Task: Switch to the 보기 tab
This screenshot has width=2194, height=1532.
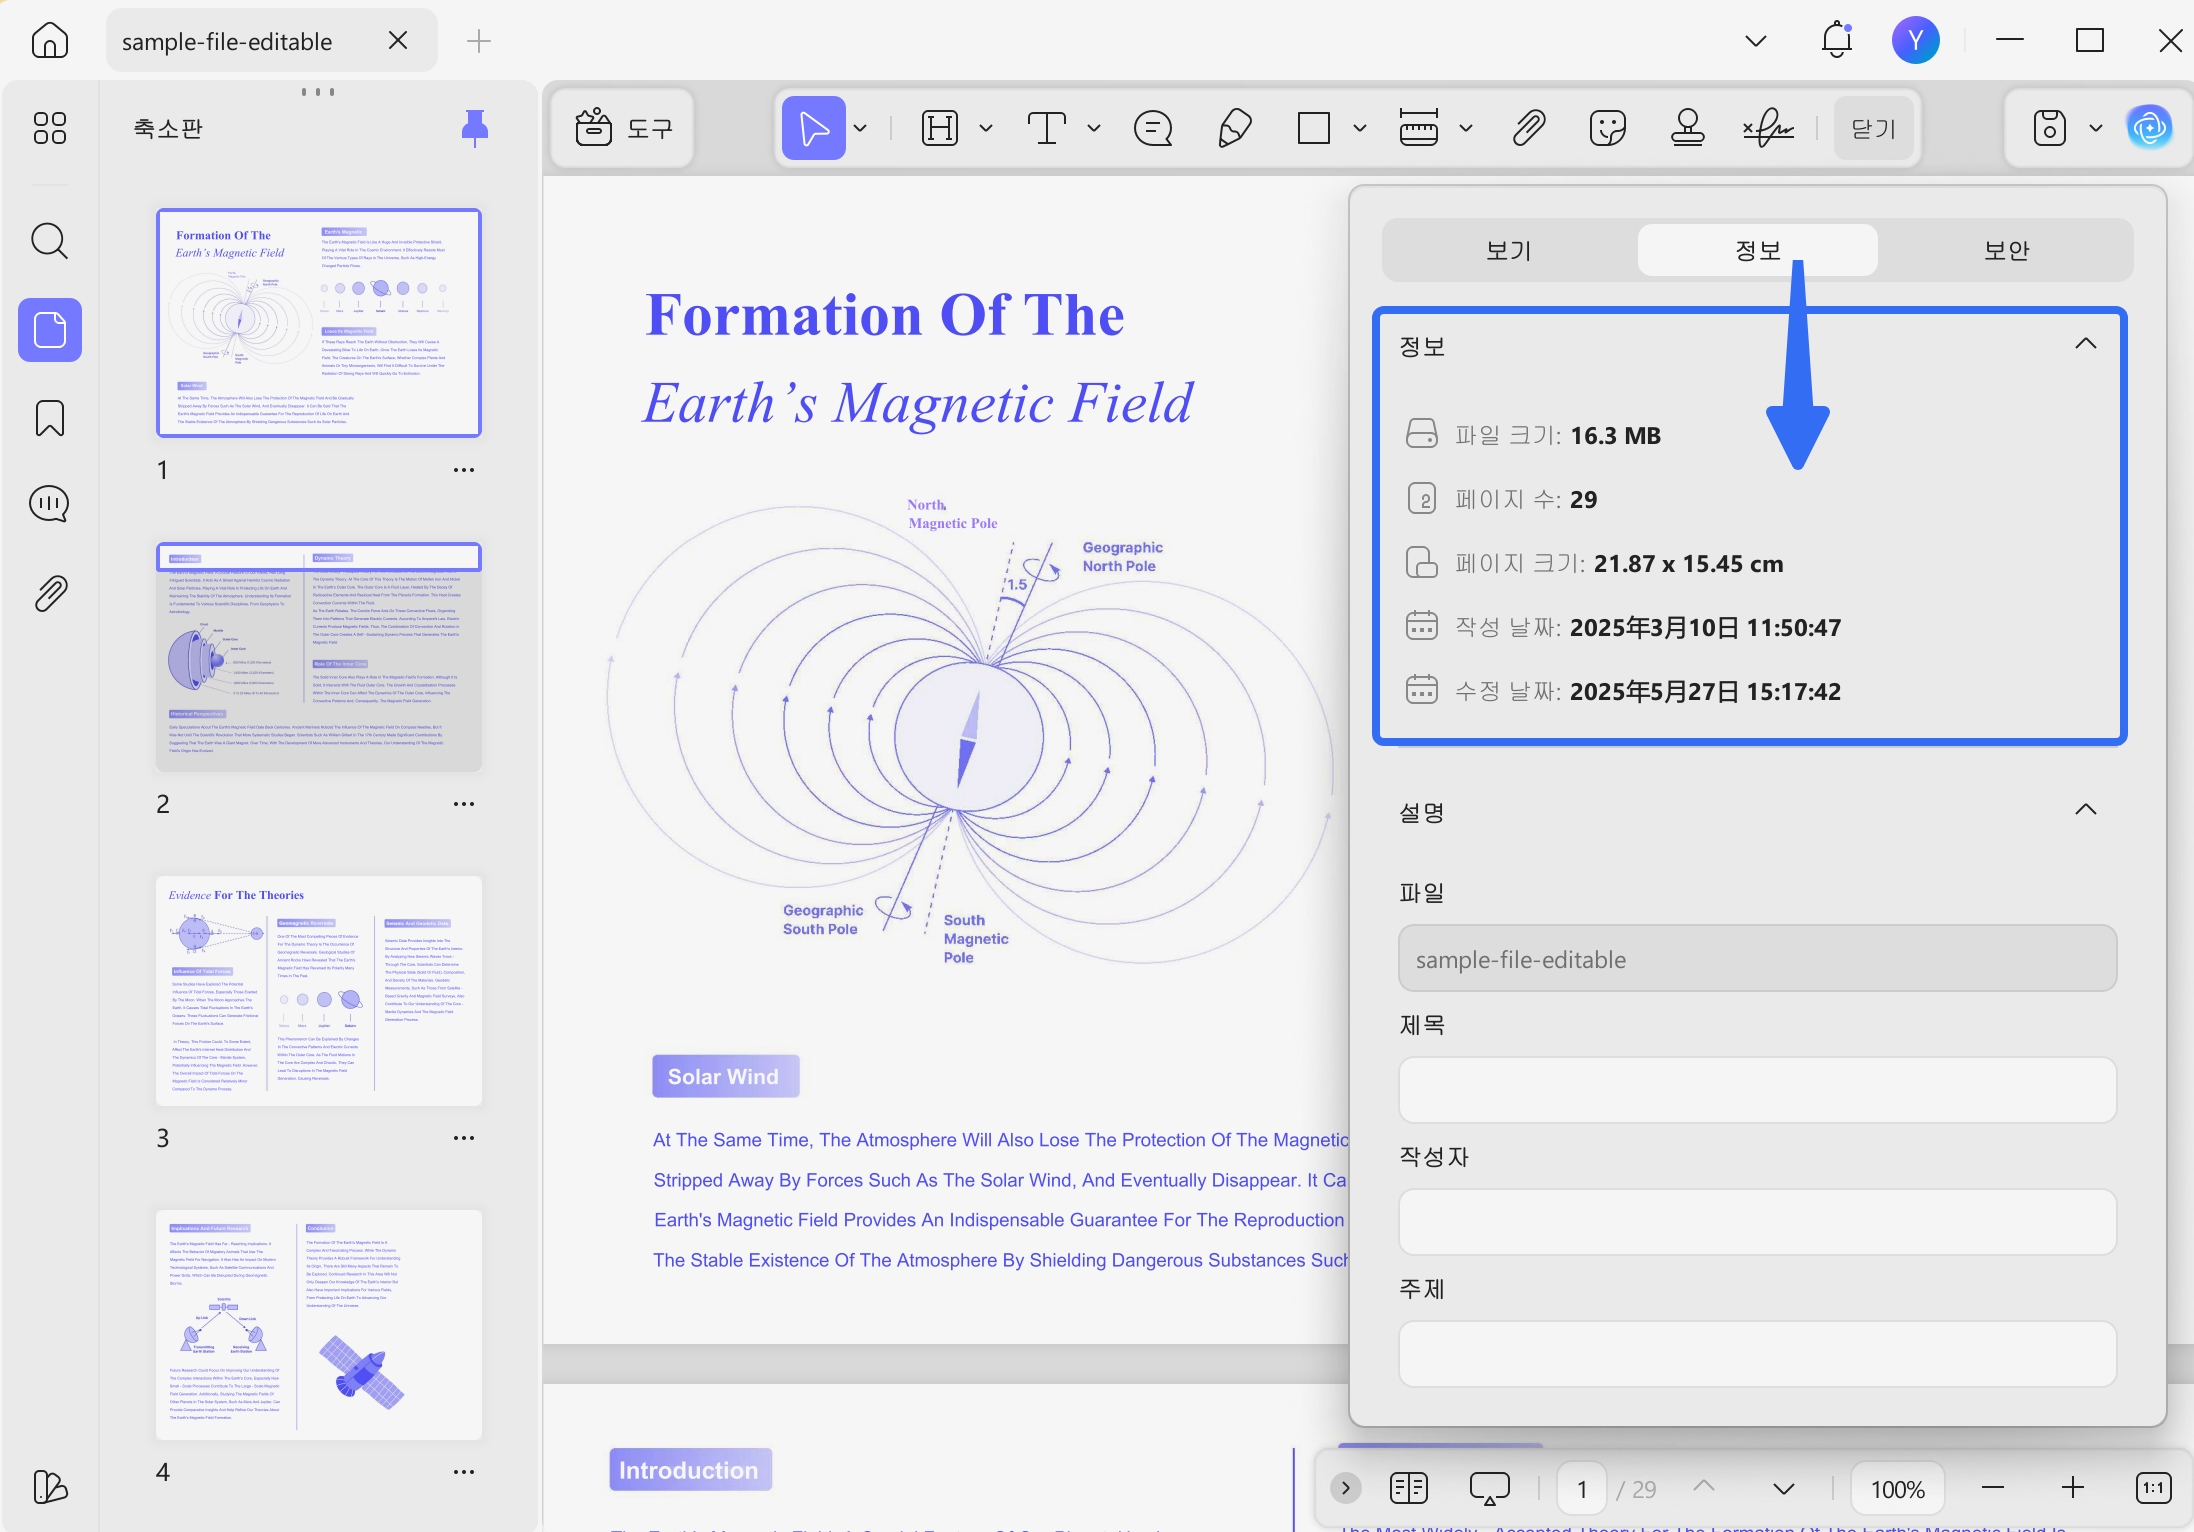Action: coord(1509,250)
